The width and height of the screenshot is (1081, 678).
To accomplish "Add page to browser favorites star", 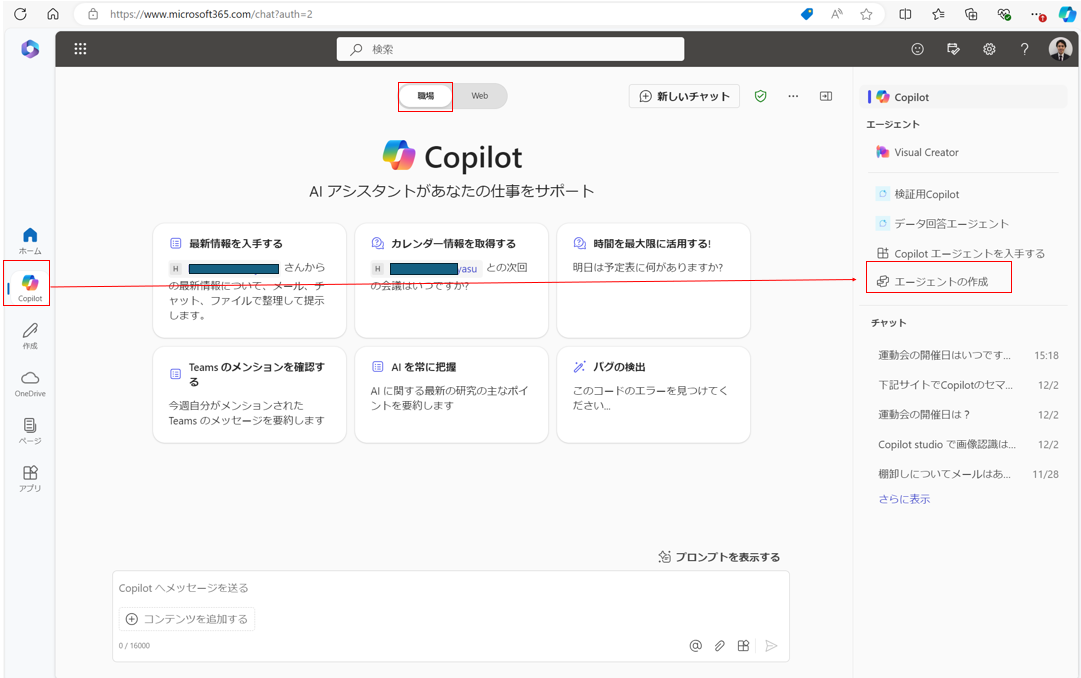I will click(867, 14).
